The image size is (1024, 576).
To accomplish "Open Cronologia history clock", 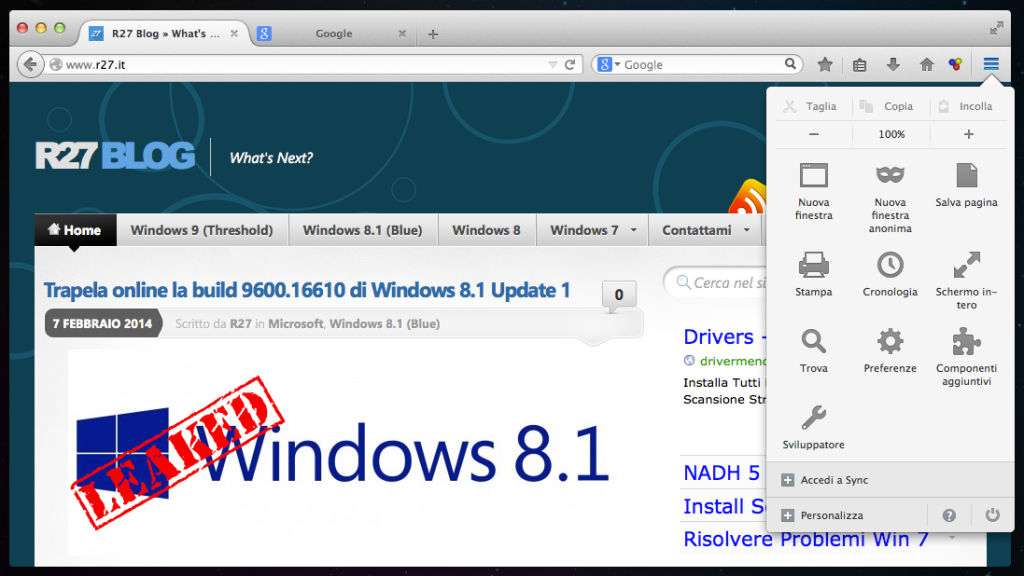I will 889,274.
